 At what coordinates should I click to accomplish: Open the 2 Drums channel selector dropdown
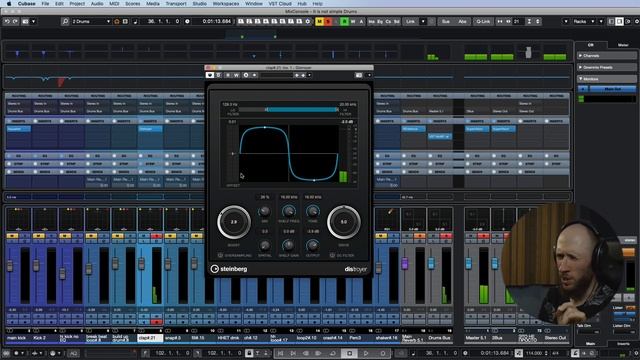[91, 21]
